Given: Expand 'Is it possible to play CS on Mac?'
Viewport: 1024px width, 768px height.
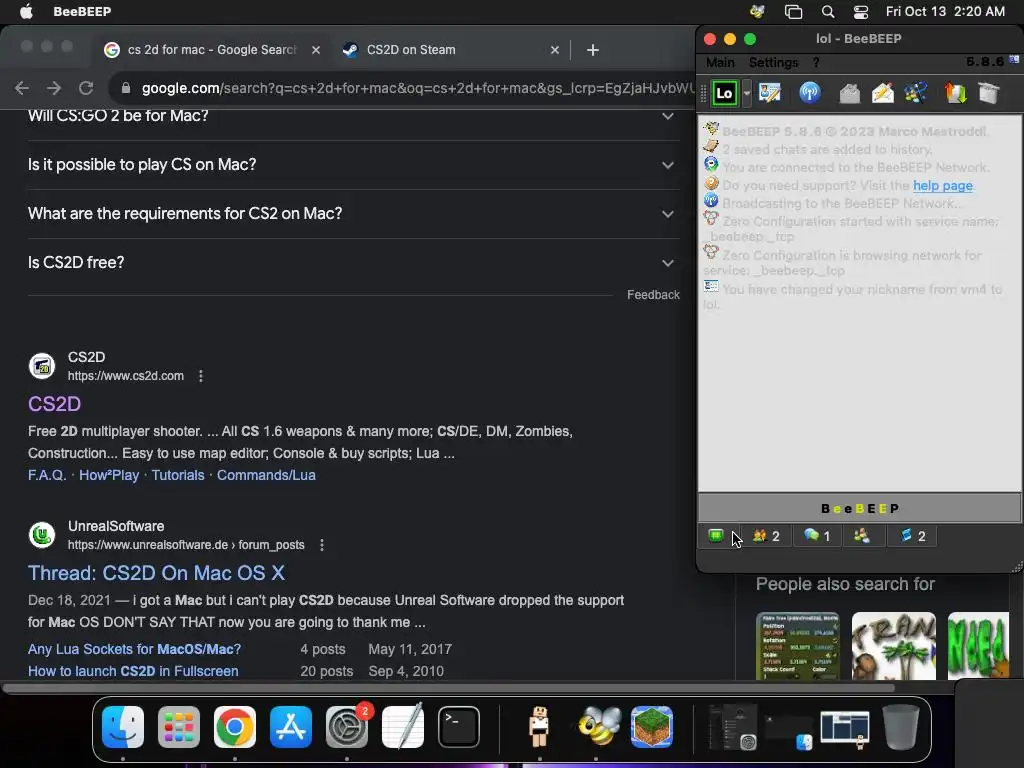Looking at the screenshot, I should tap(351, 165).
